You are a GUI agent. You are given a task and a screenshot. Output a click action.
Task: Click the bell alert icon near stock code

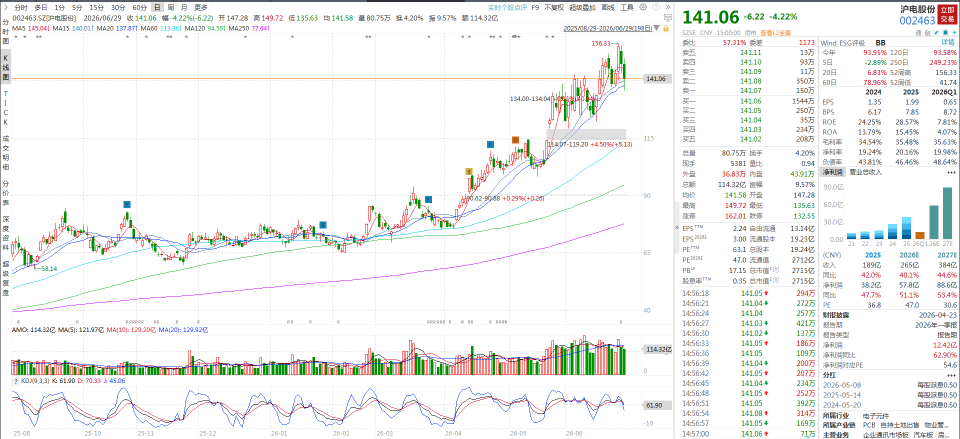945,32
